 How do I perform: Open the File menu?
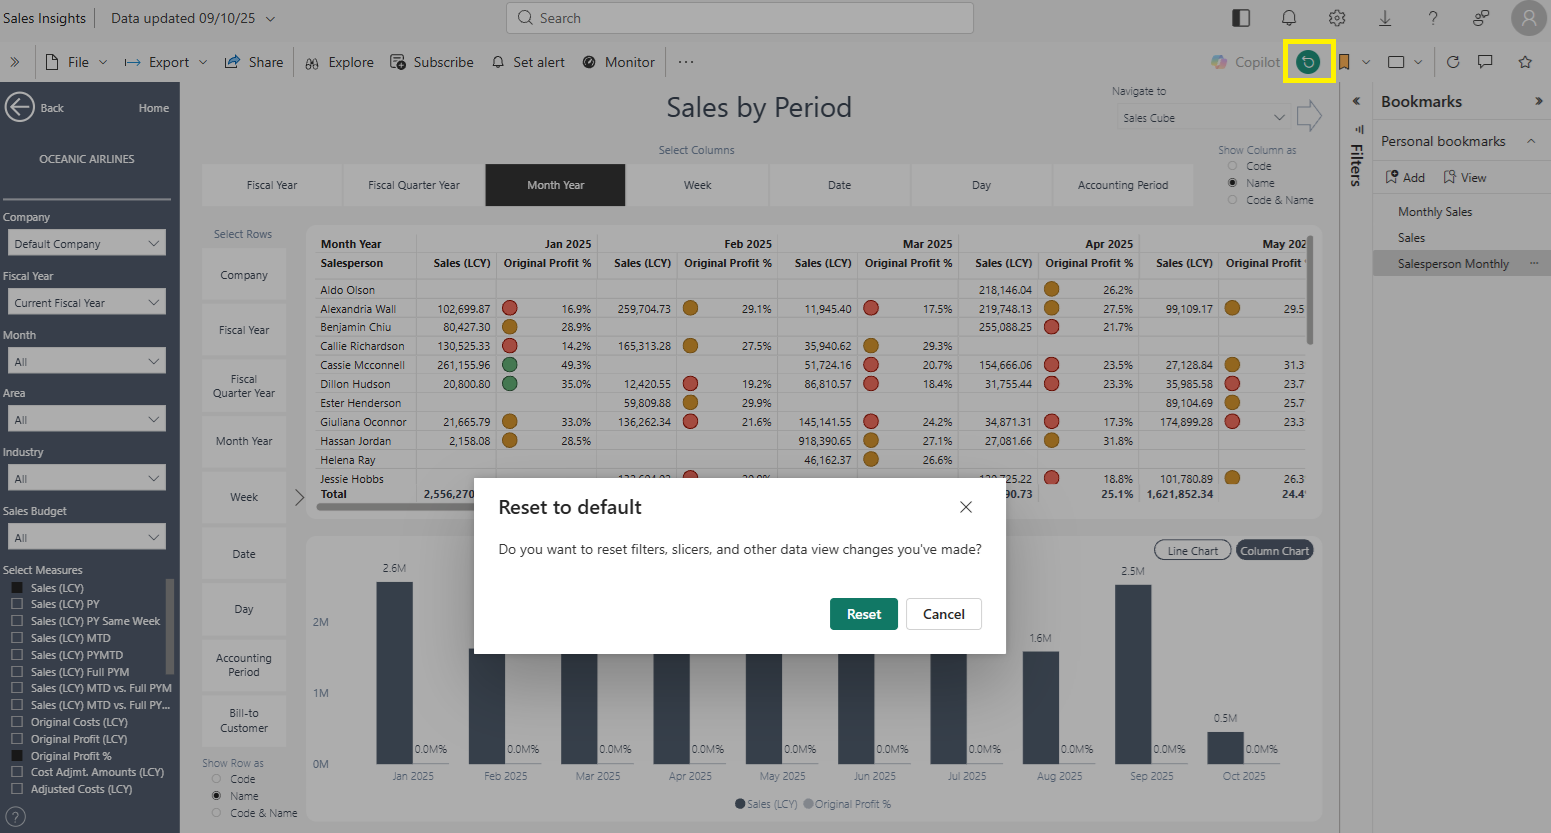coord(77,62)
